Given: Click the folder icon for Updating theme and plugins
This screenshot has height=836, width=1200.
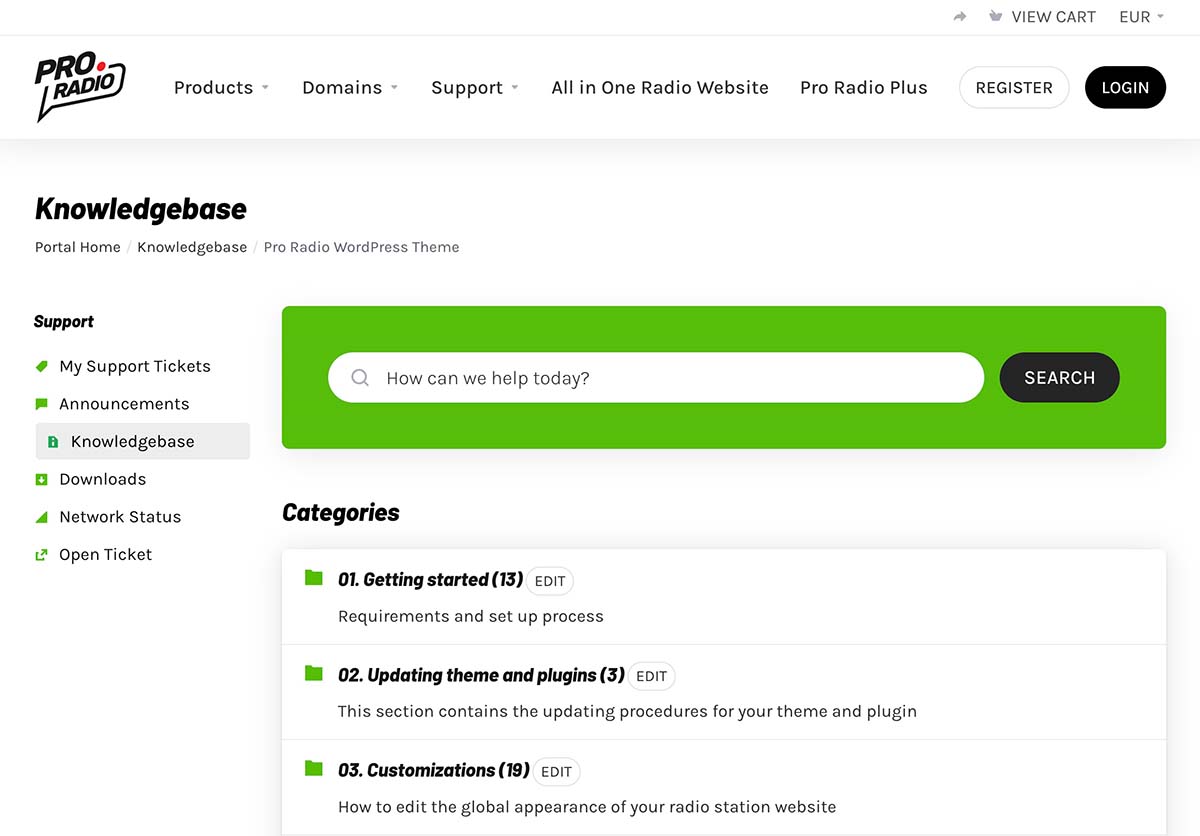Looking at the screenshot, I should [x=314, y=674].
